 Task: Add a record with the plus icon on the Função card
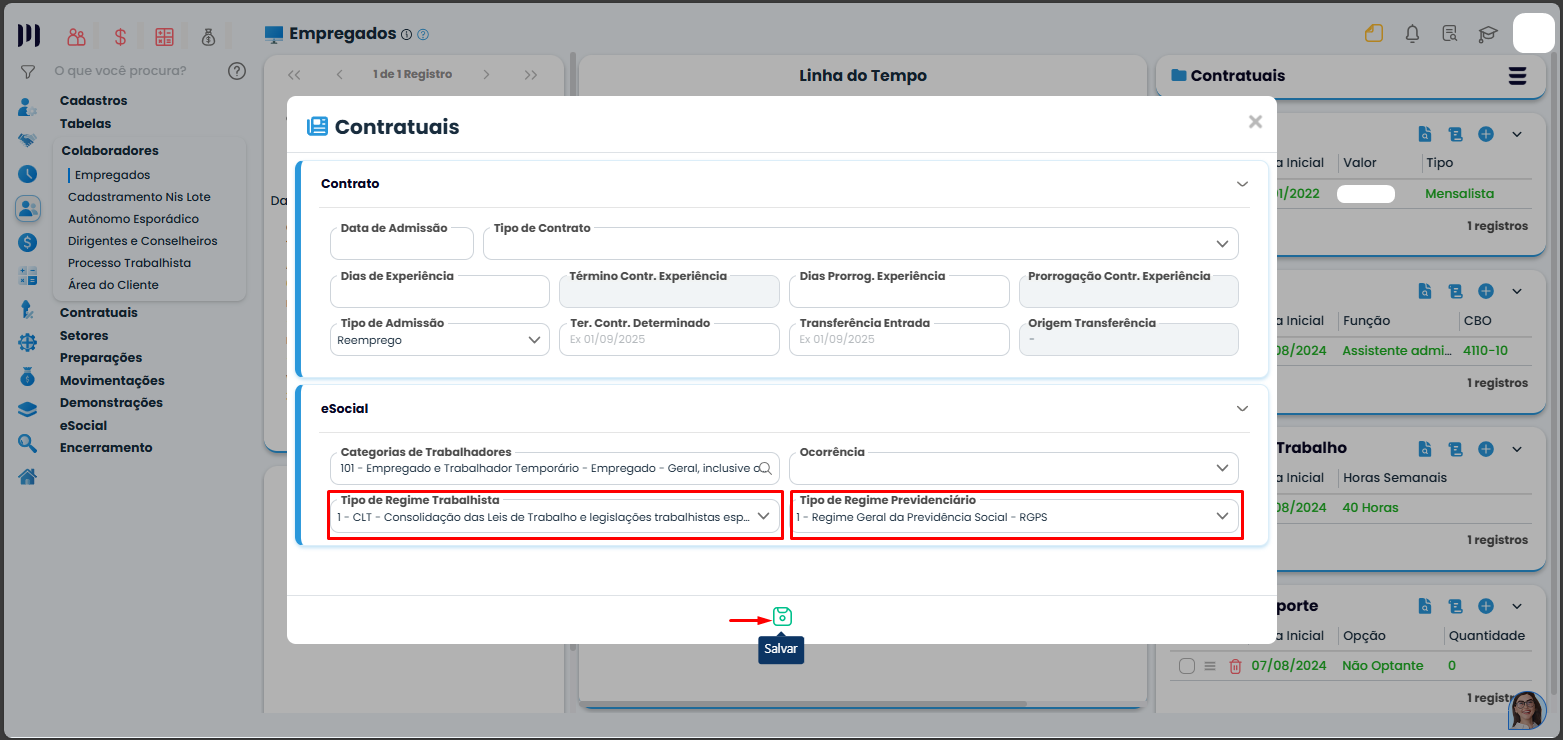coord(1486,291)
